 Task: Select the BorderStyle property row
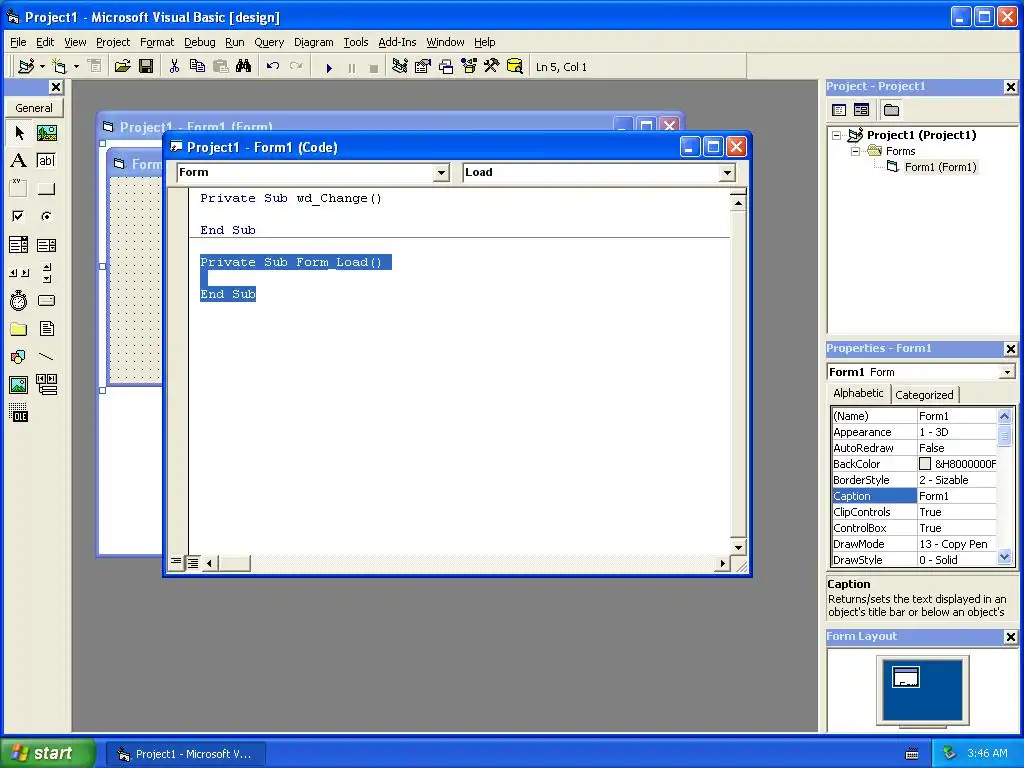(914, 480)
